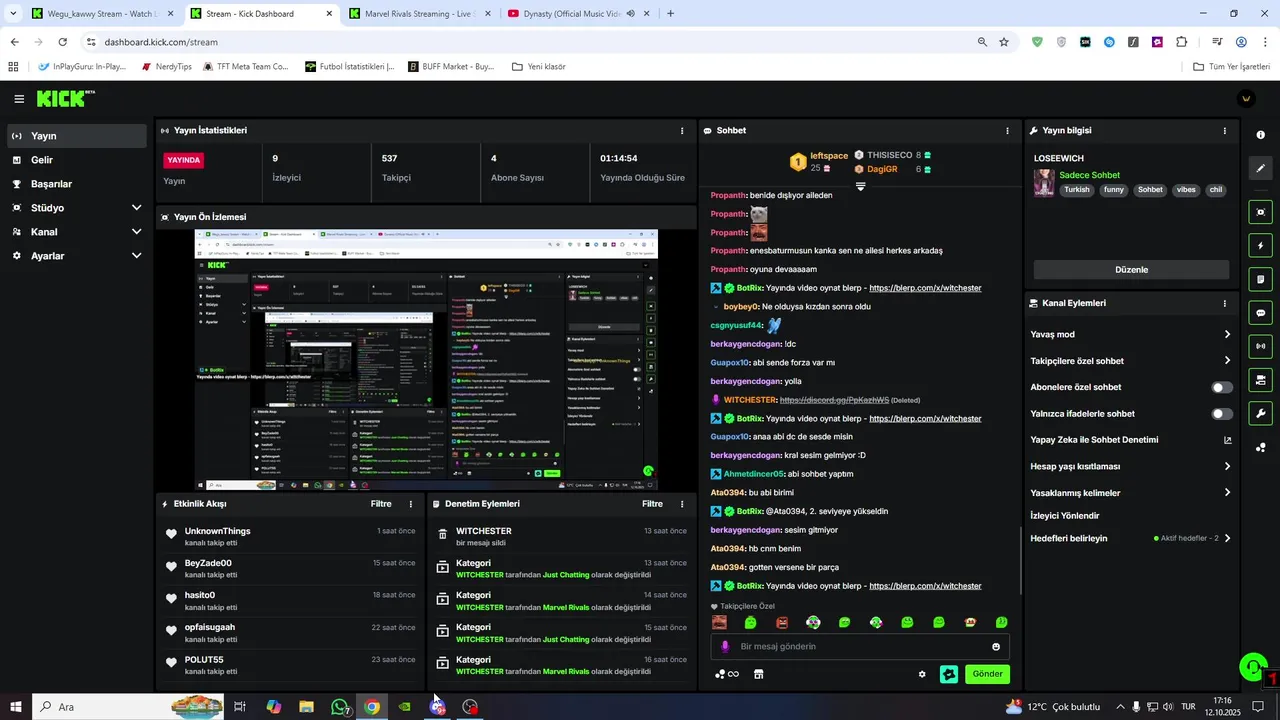Switch to Marvel Rivals Streaming browser tab
This screenshot has height=720, width=1280.
pos(418,14)
